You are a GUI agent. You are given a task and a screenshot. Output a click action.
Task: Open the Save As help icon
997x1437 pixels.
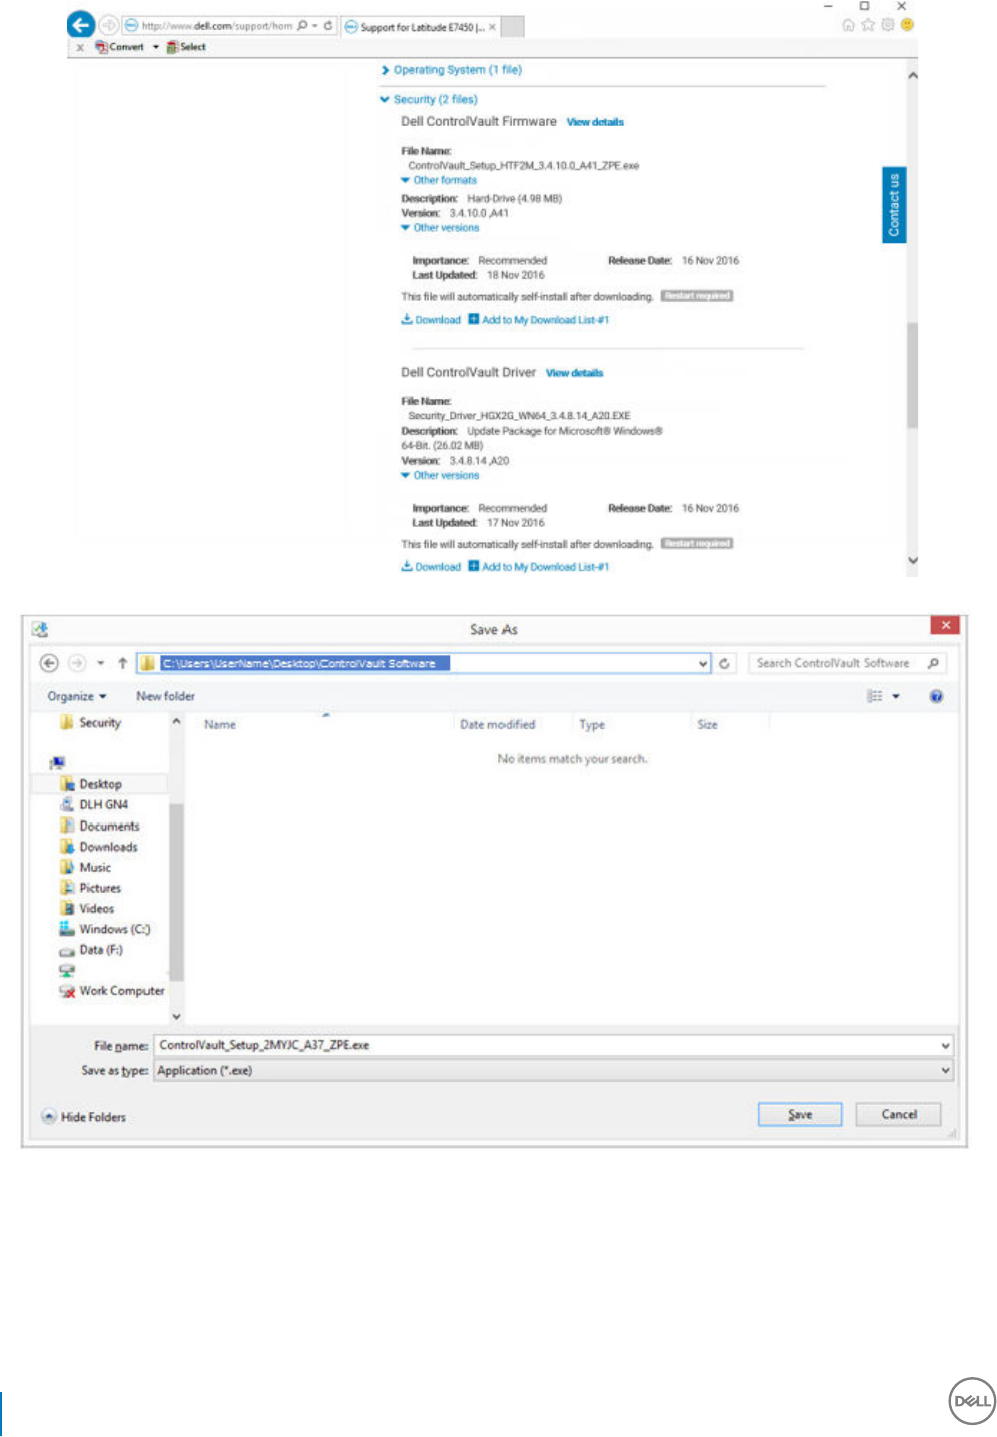point(936,696)
